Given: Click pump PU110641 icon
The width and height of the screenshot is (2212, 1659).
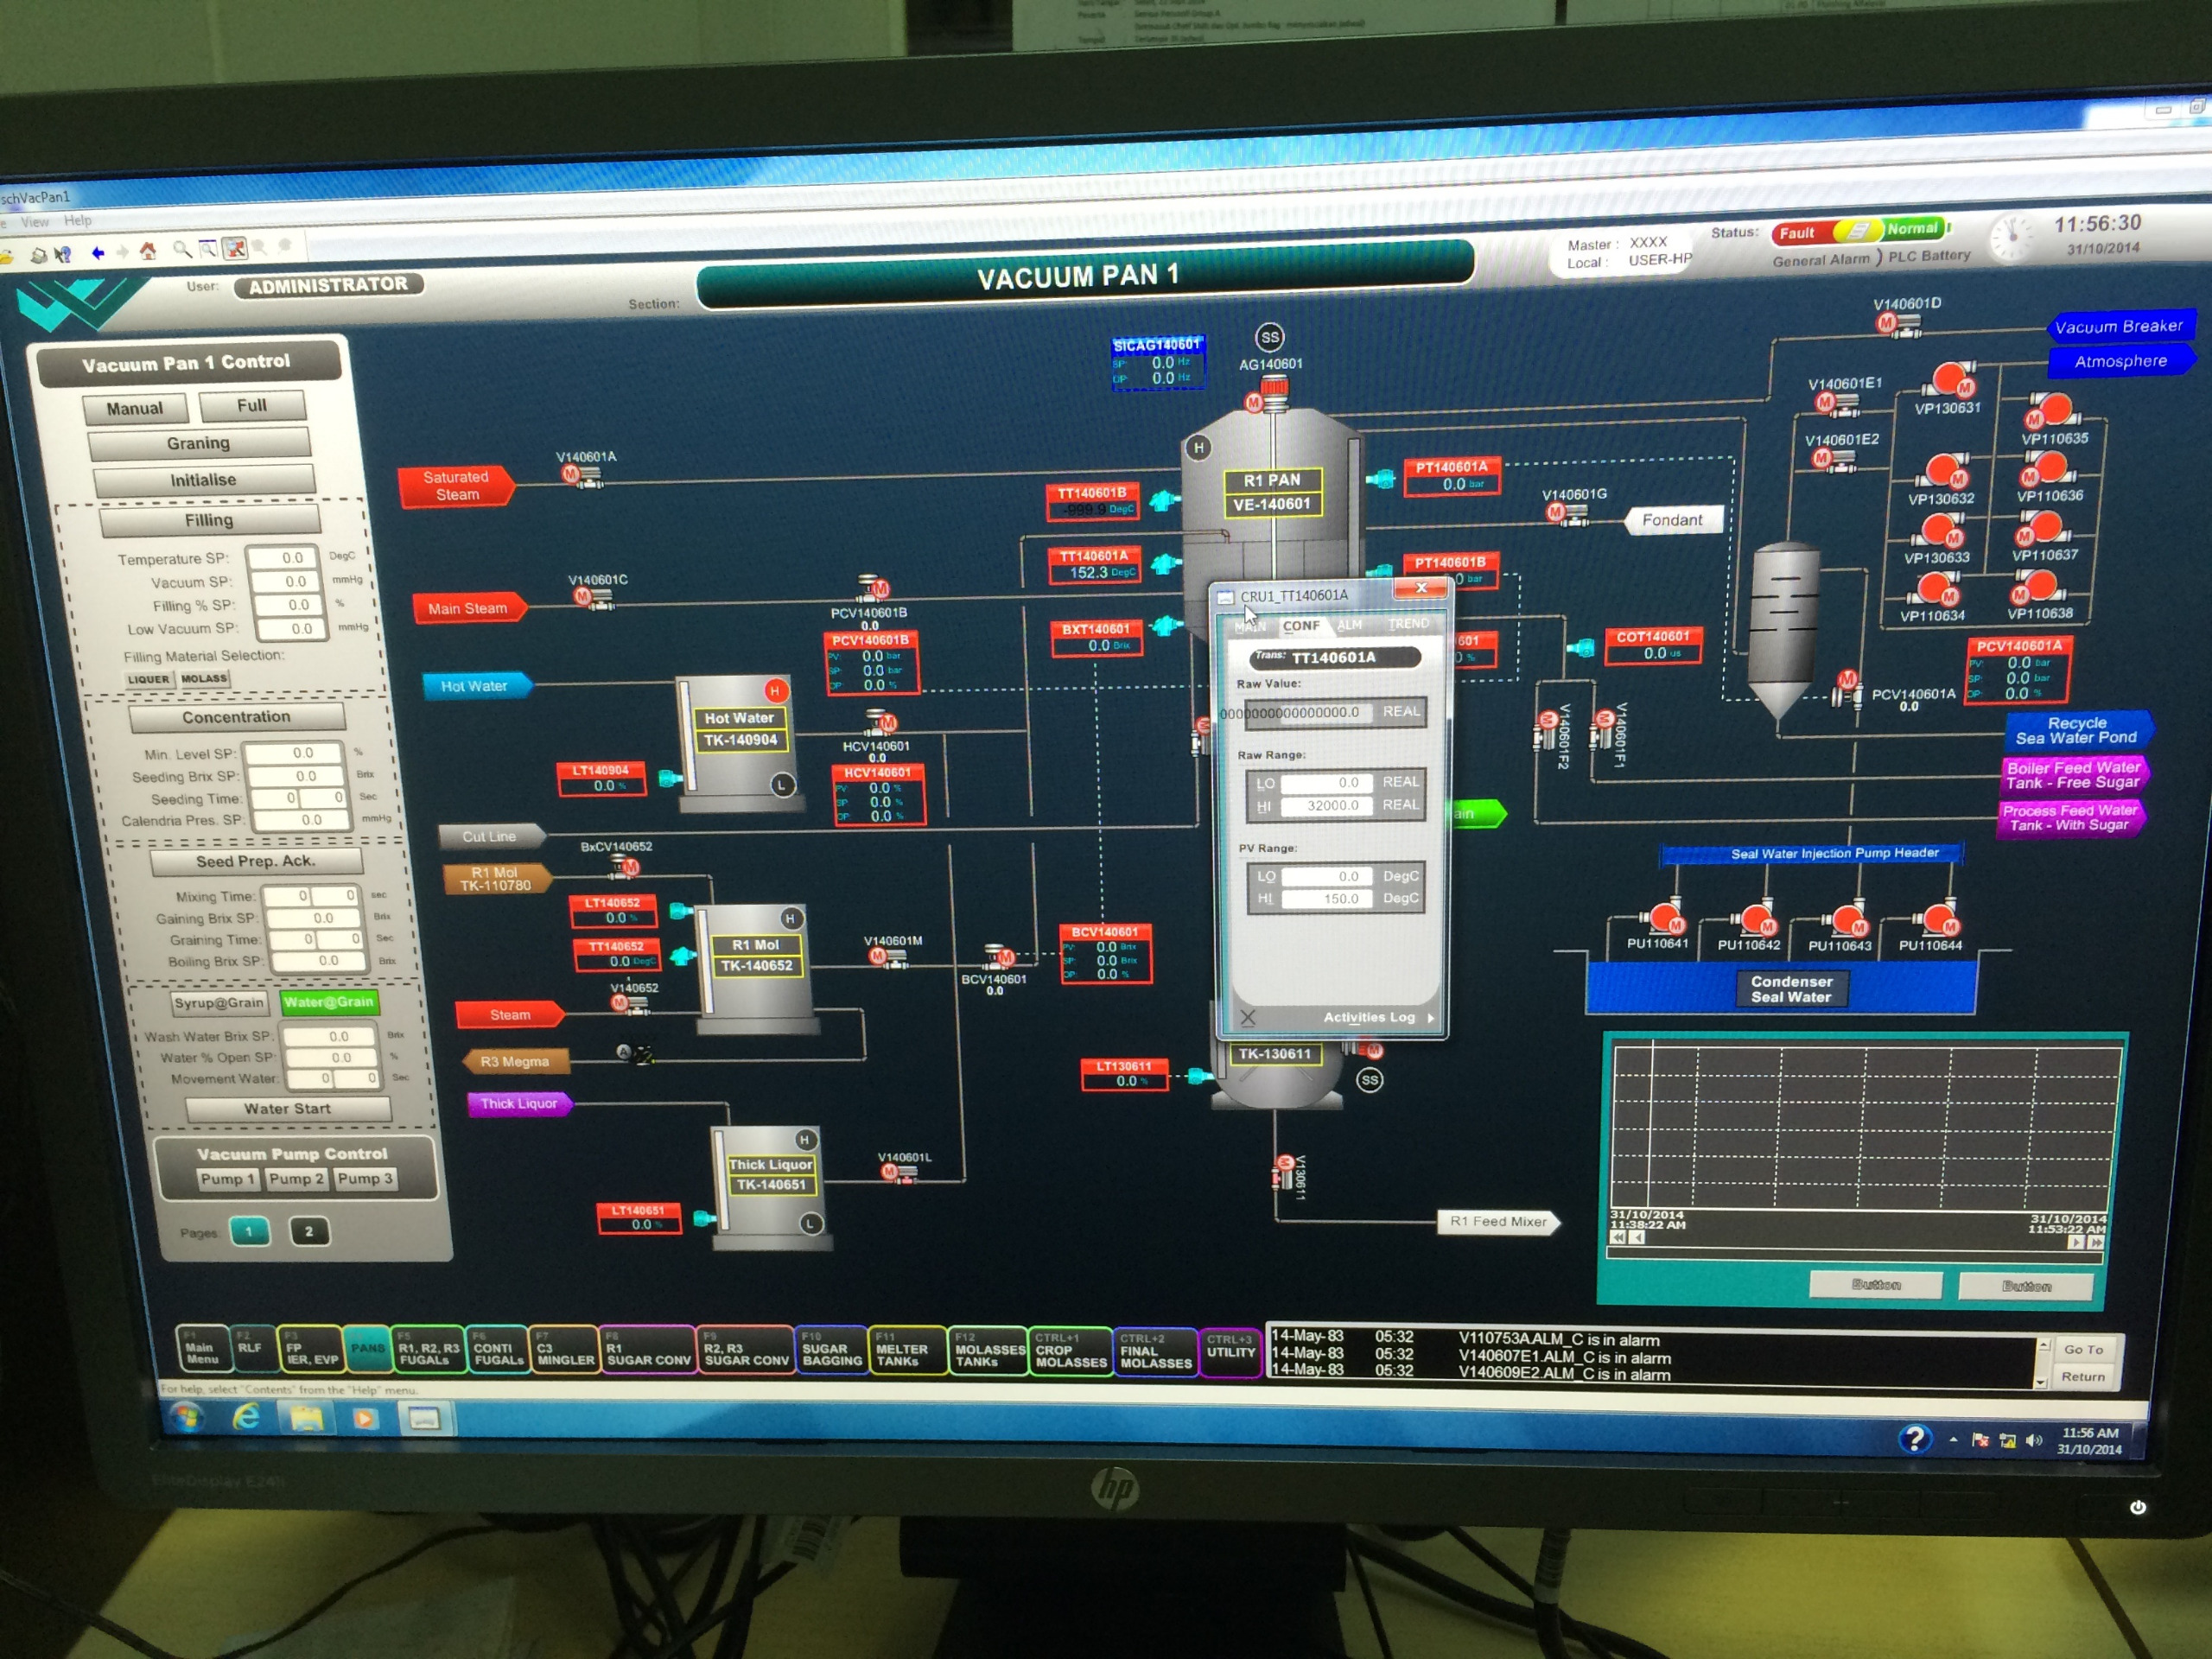Looking at the screenshot, I should pyautogui.click(x=1665, y=917).
